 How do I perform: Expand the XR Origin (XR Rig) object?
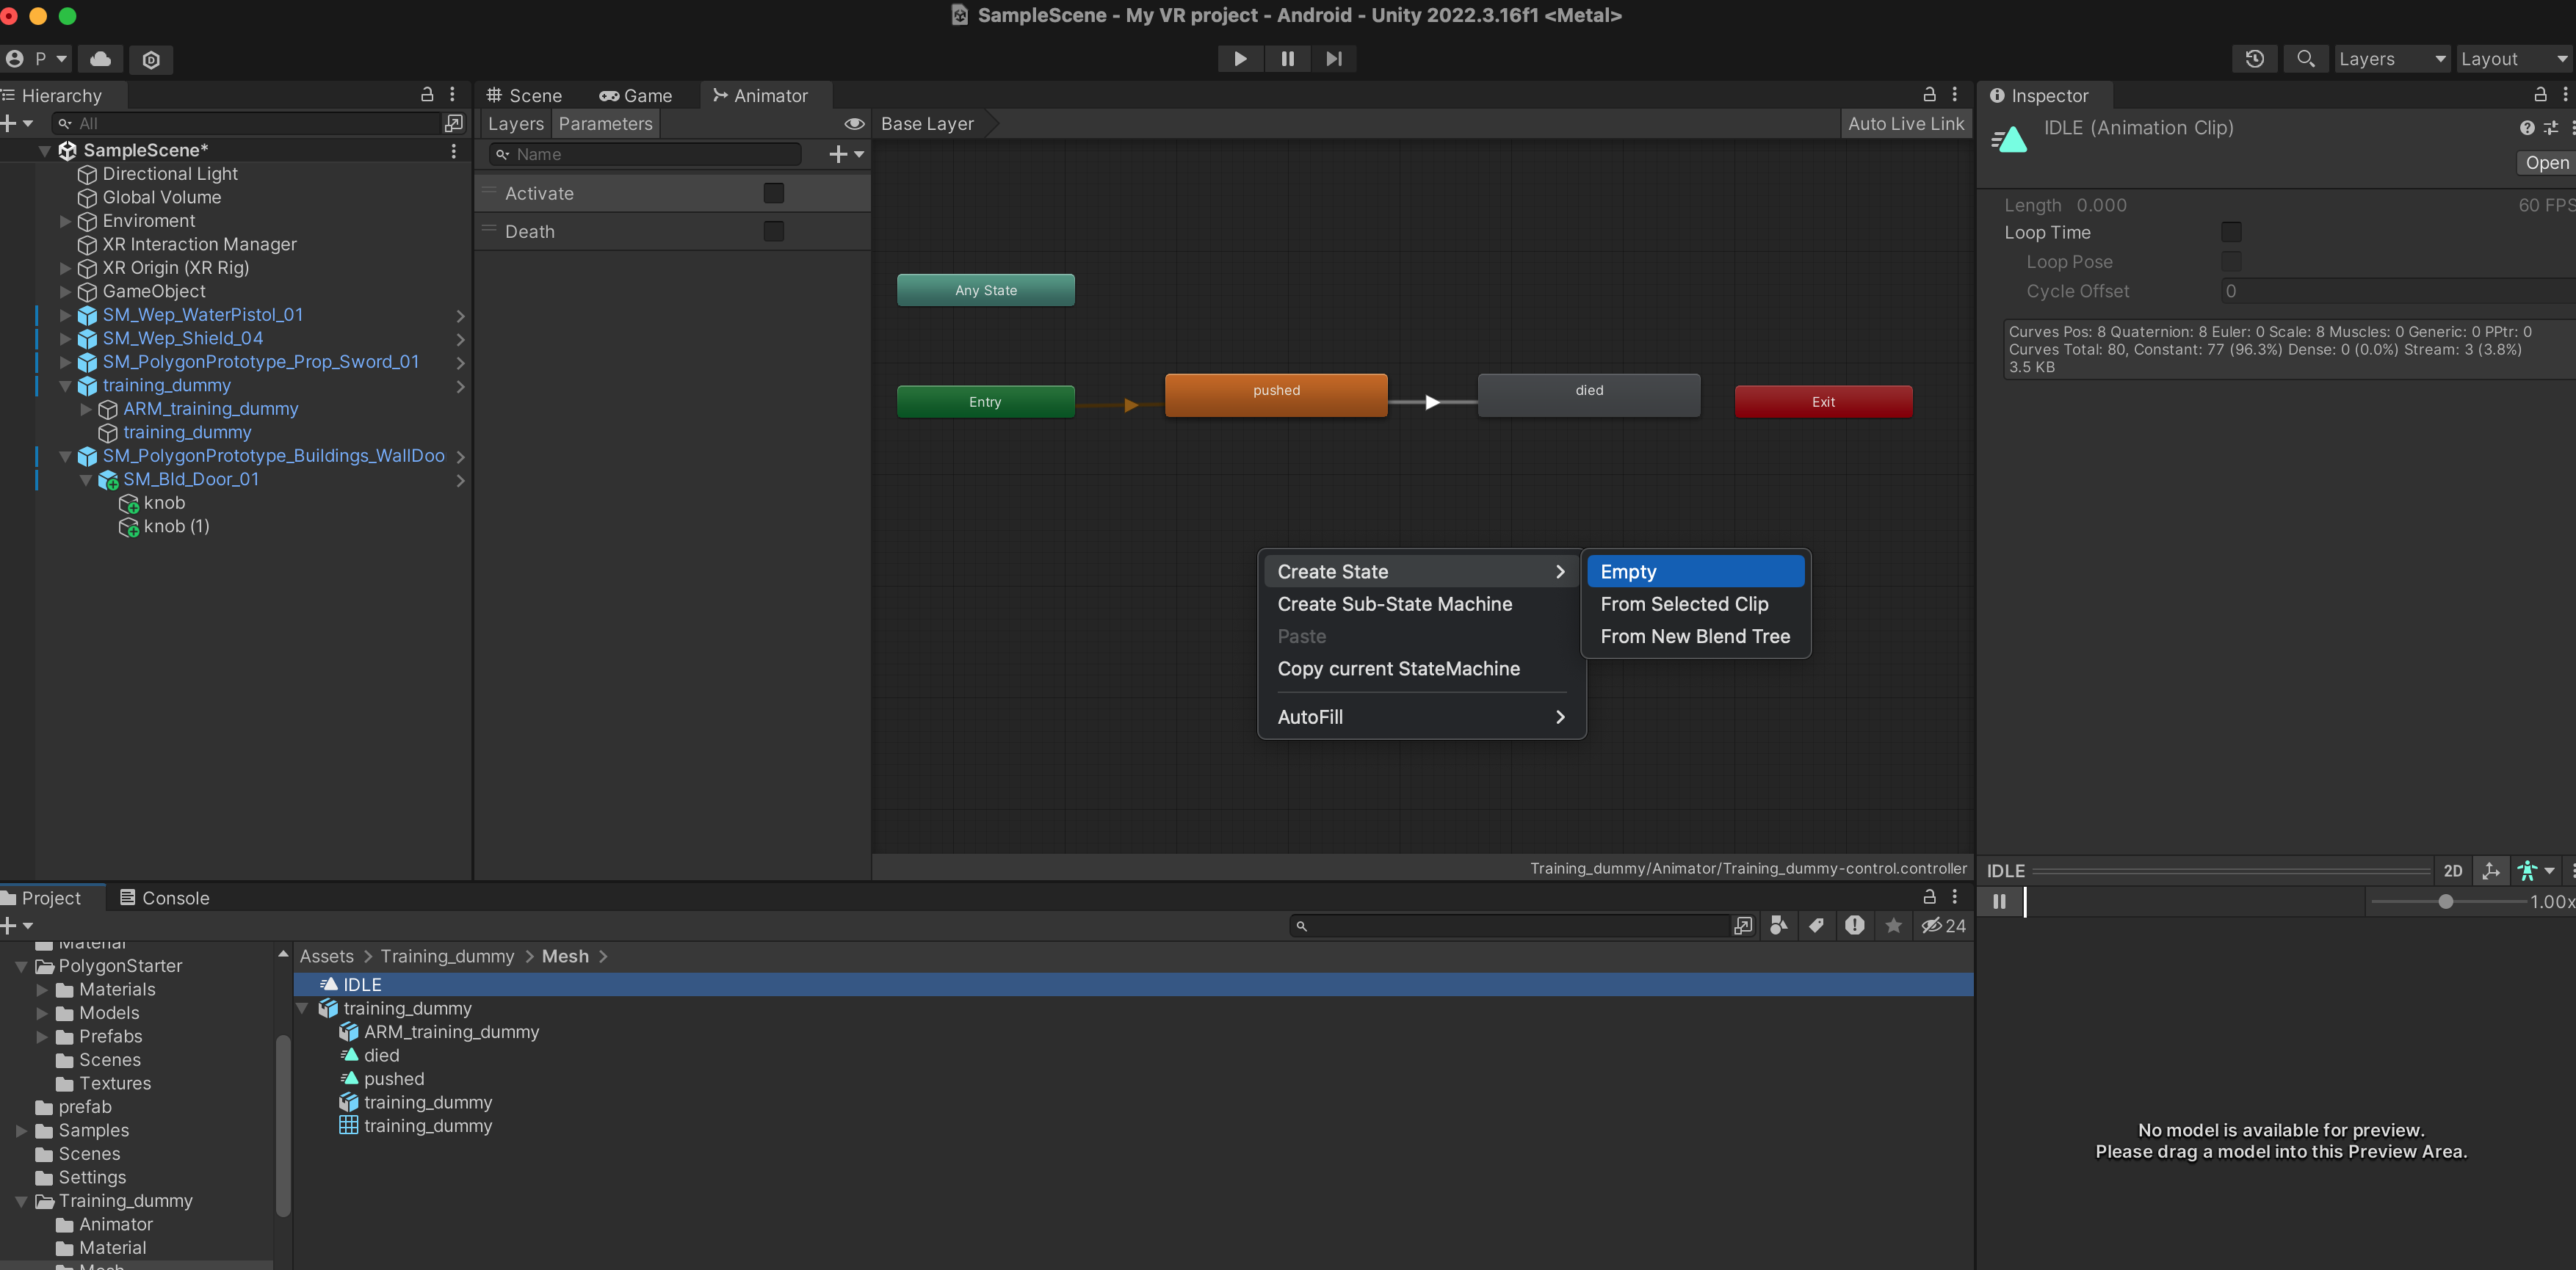66,268
